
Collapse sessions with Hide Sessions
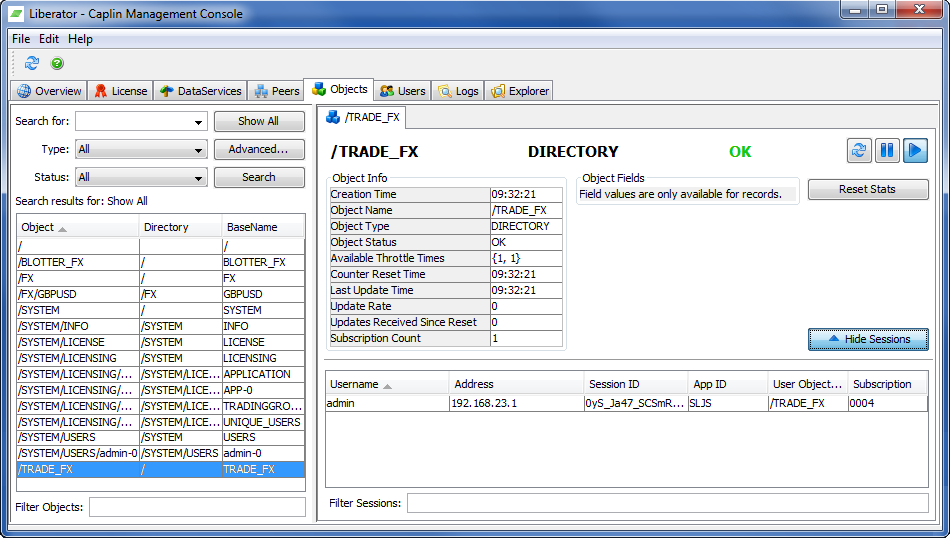click(x=868, y=339)
